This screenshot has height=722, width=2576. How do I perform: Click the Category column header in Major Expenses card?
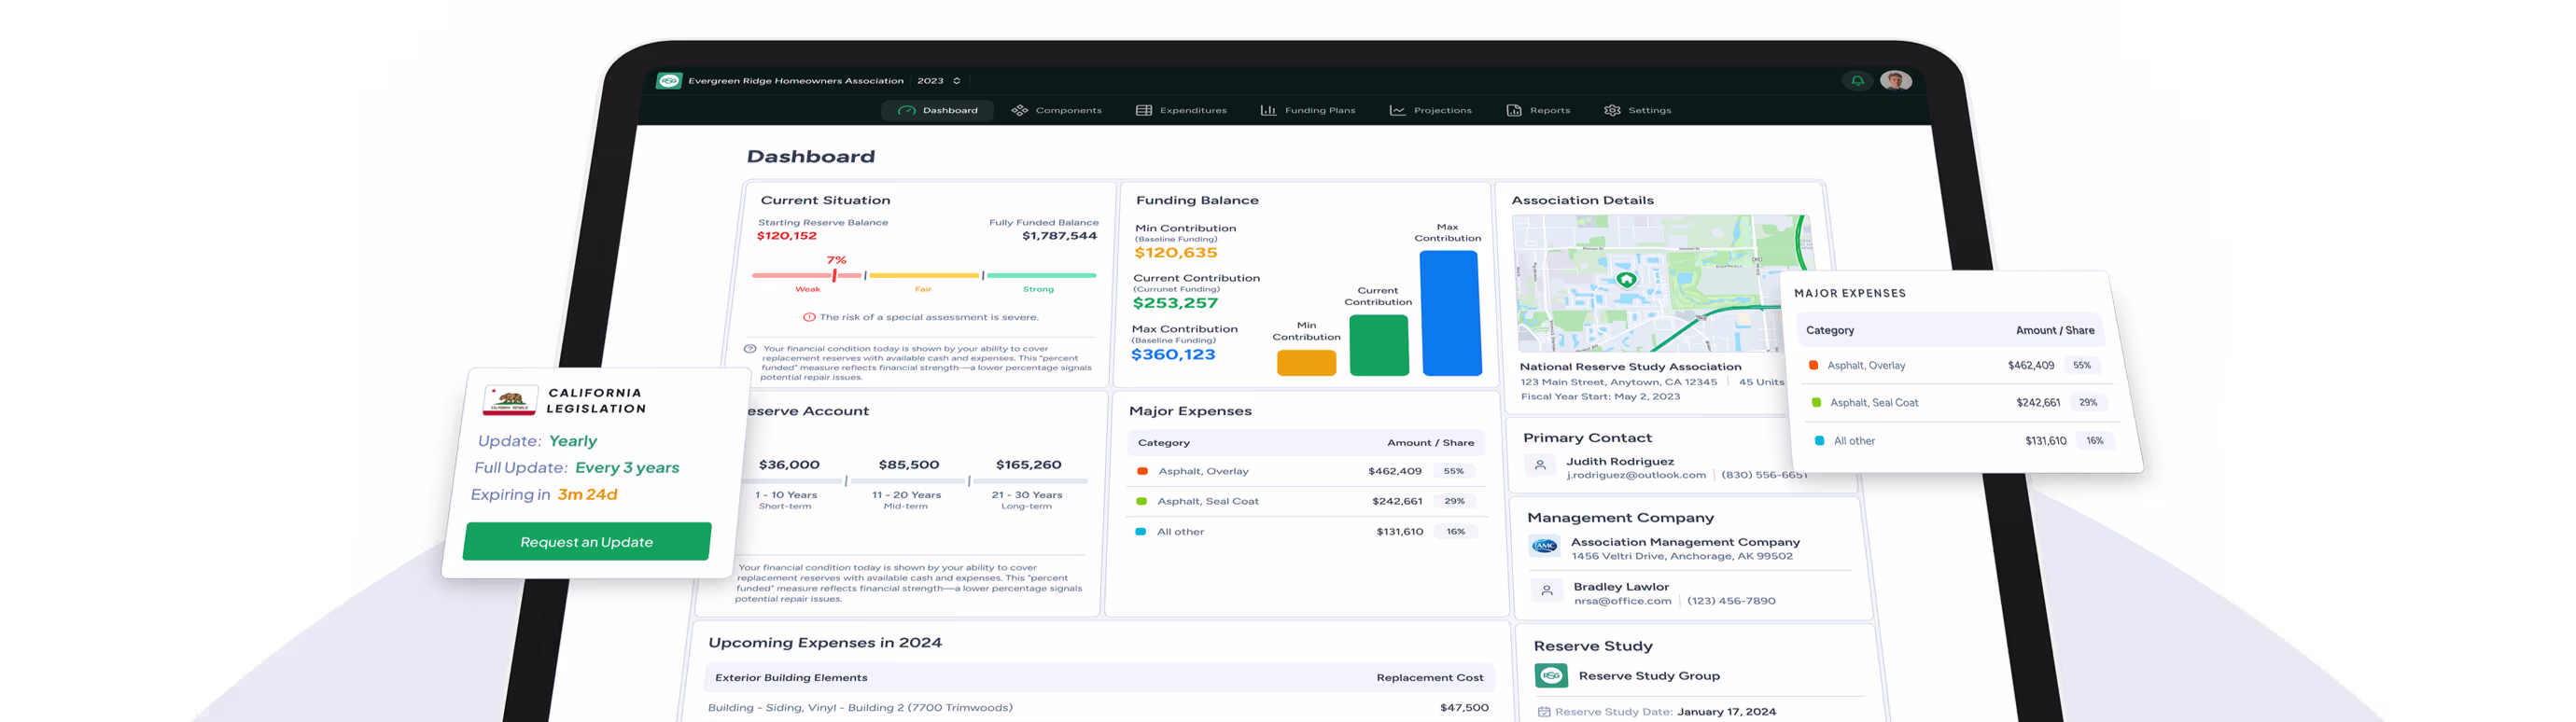tap(1164, 442)
